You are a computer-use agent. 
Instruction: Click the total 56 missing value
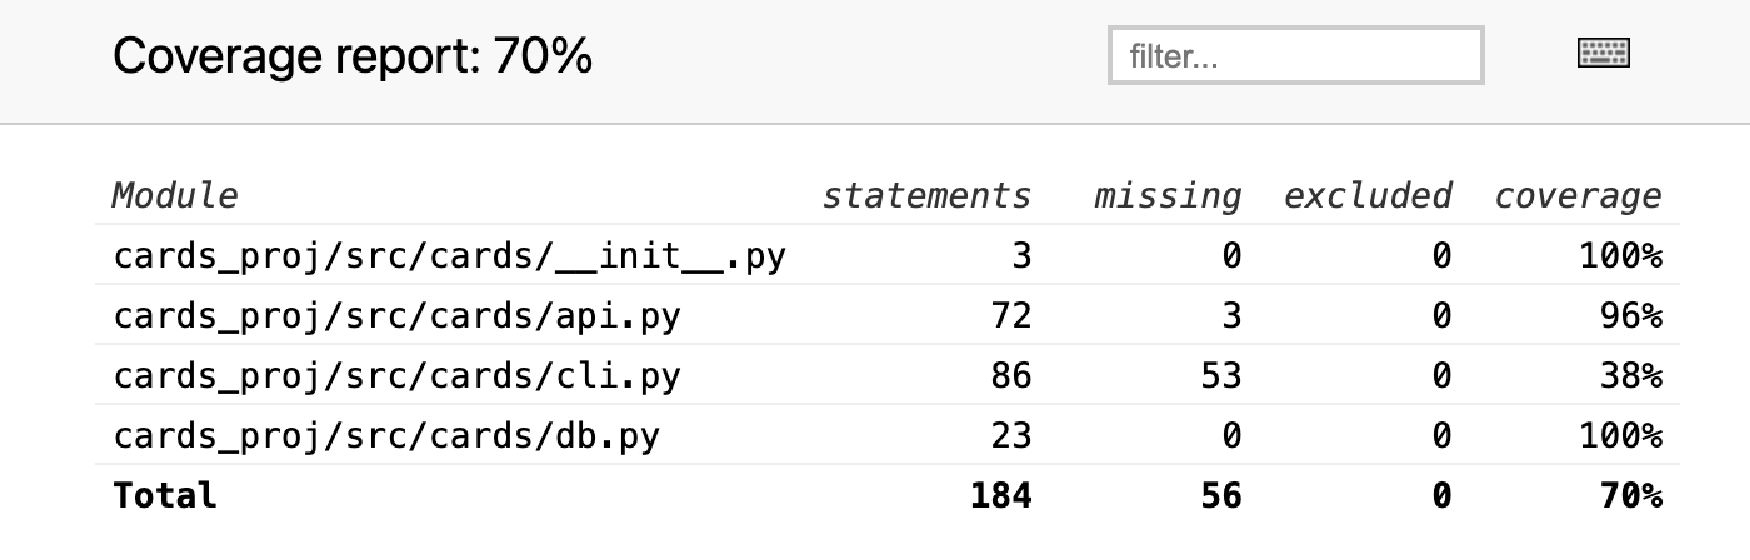[x=1221, y=496]
